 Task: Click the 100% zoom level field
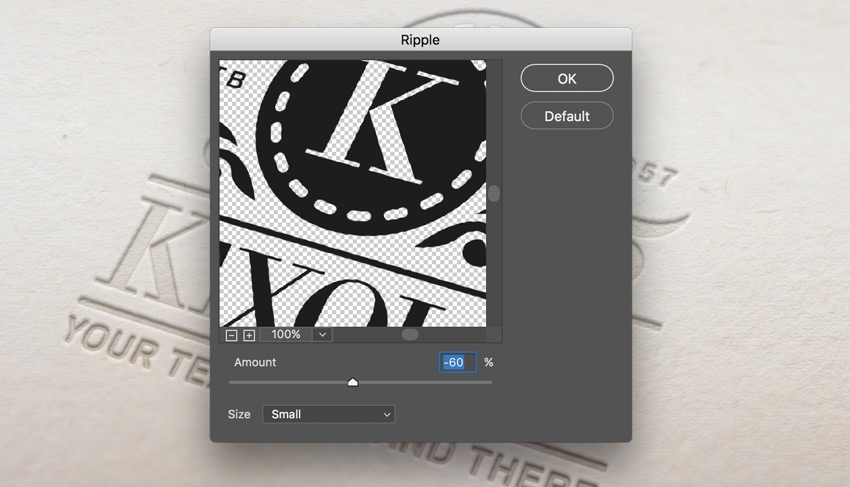point(286,335)
